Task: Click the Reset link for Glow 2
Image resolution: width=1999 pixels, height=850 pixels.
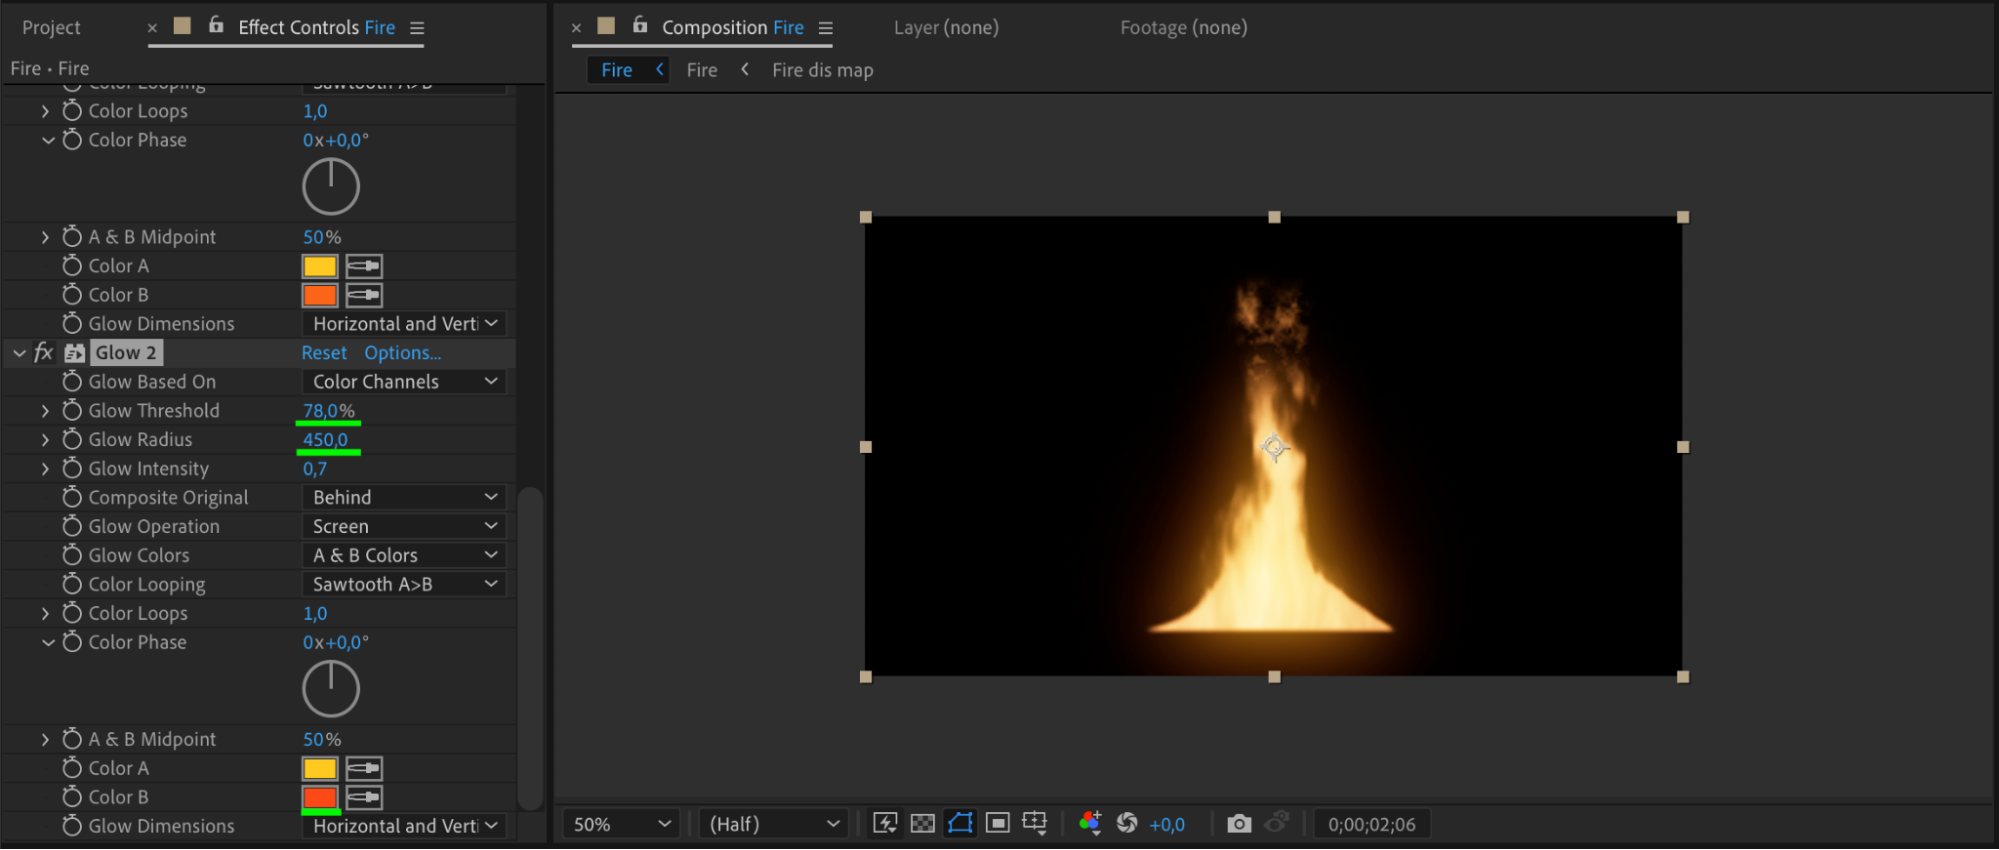Action: point(324,353)
